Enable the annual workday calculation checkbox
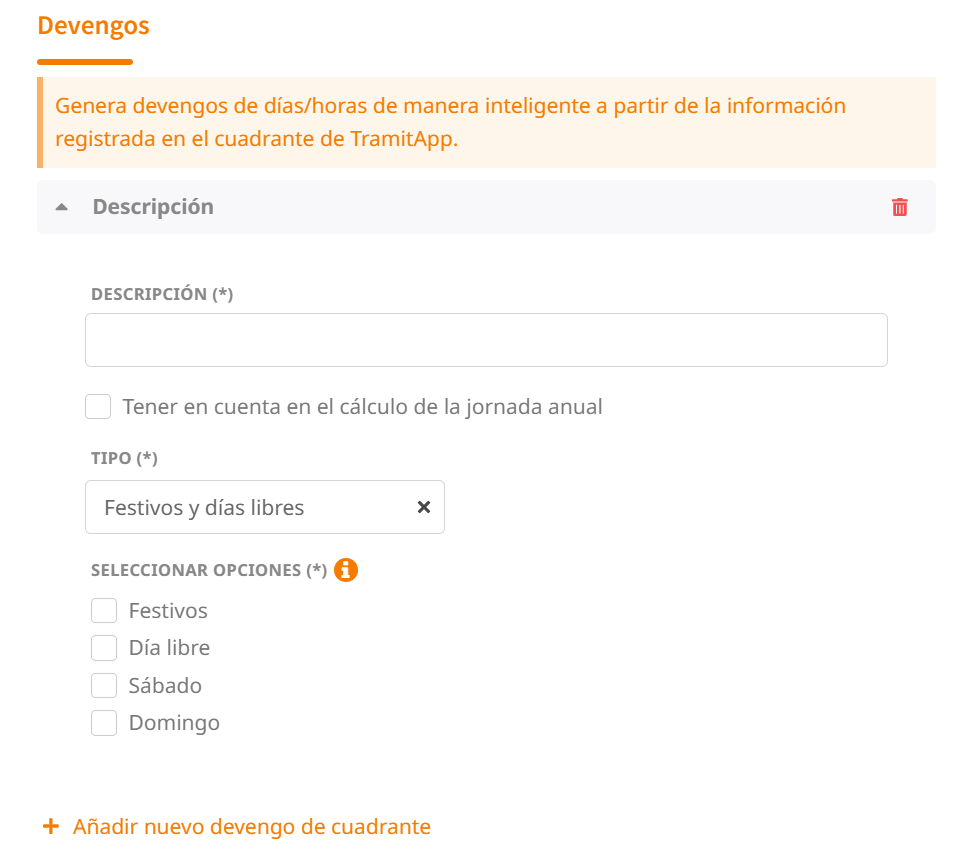 point(98,407)
